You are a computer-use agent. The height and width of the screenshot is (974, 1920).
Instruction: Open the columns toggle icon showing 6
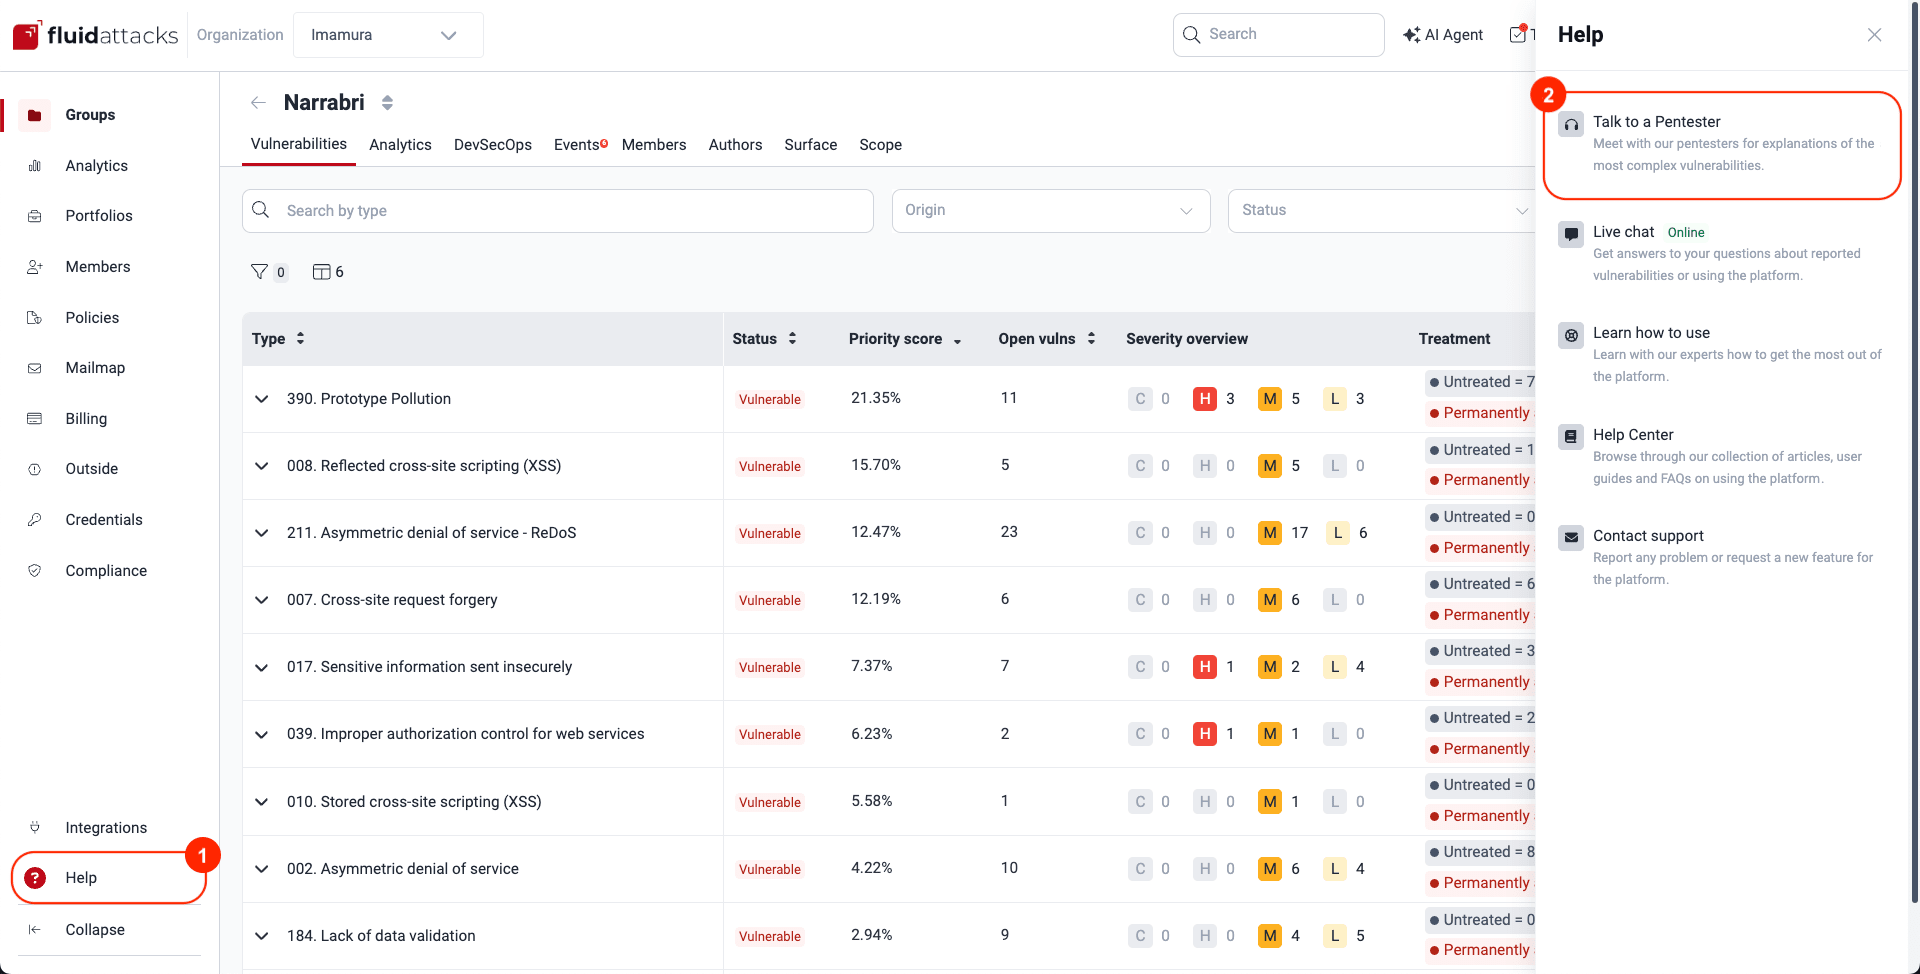(321, 272)
